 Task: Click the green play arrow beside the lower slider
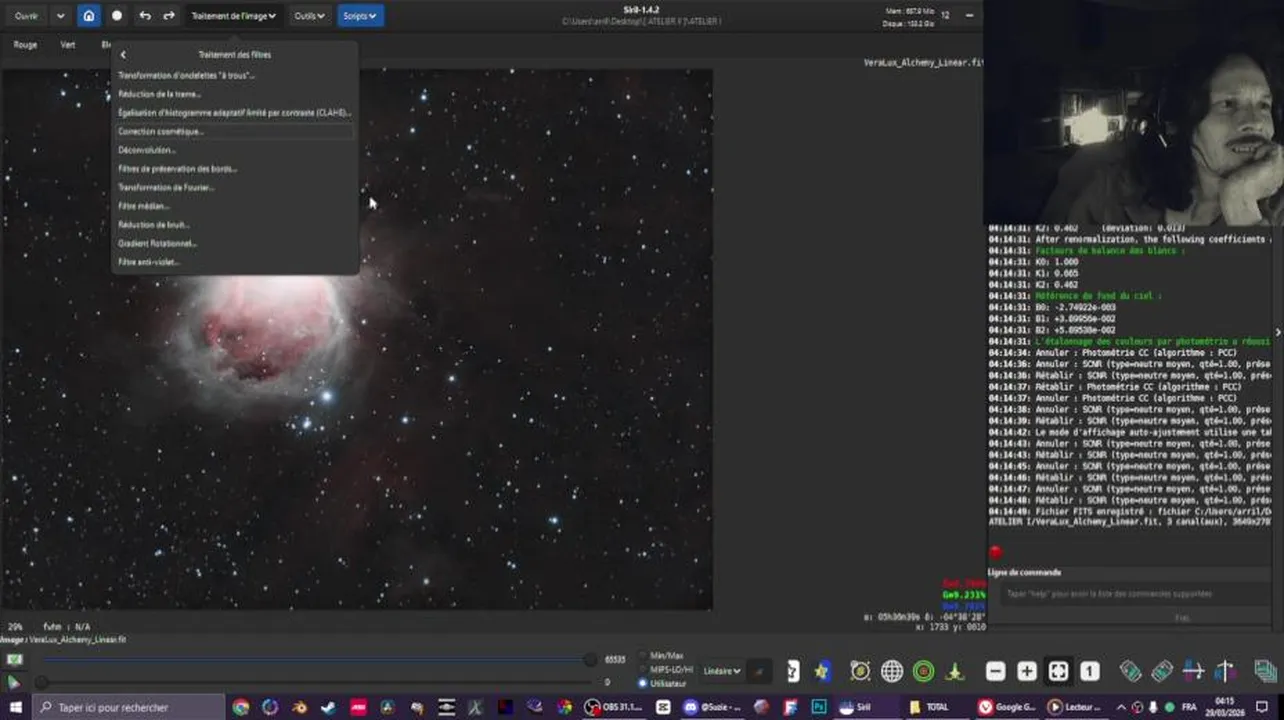(14, 682)
